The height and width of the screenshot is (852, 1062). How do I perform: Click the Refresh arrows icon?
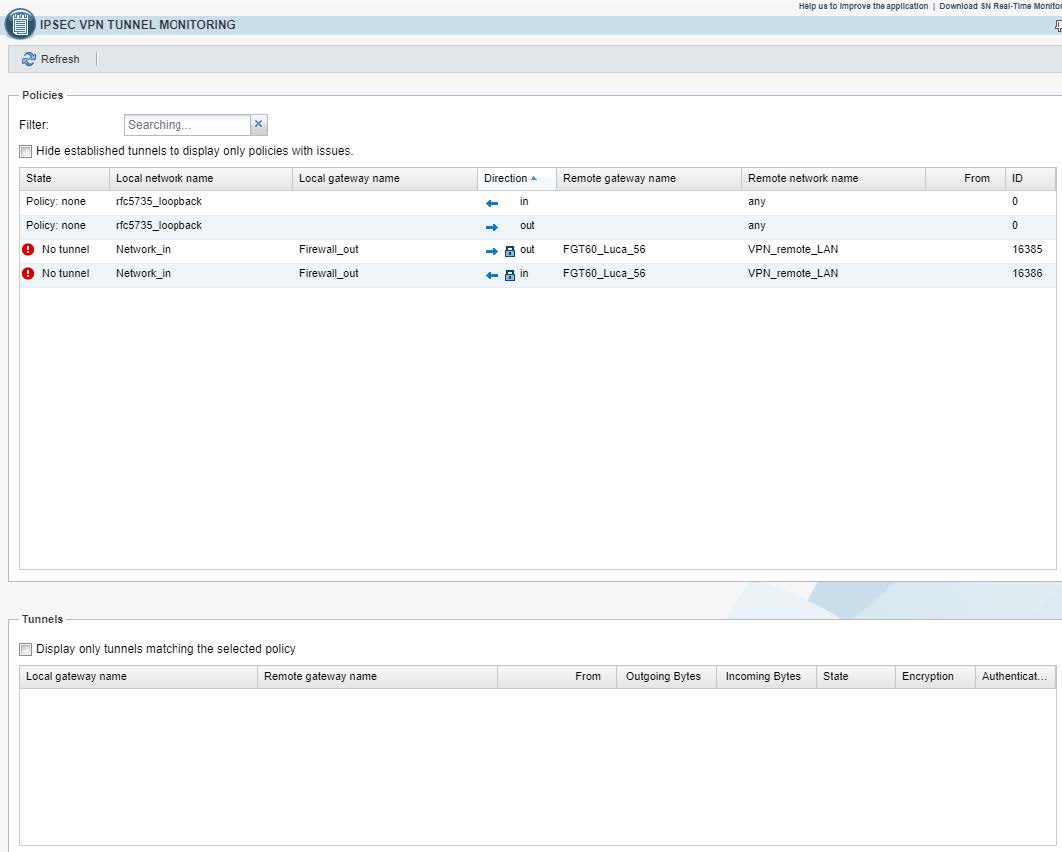(x=28, y=60)
